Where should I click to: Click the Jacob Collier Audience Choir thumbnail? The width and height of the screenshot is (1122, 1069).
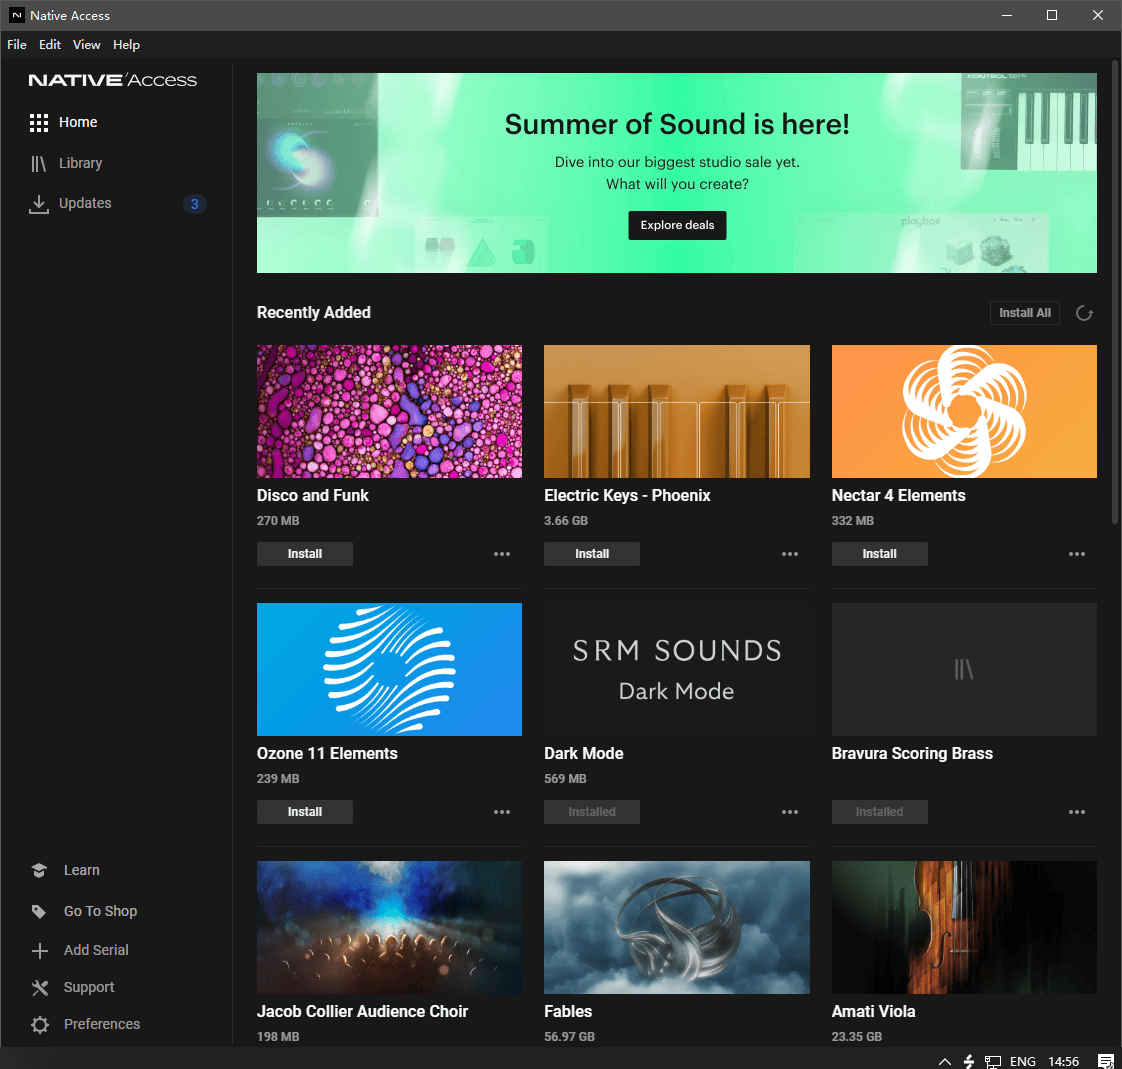click(x=389, y=927)
